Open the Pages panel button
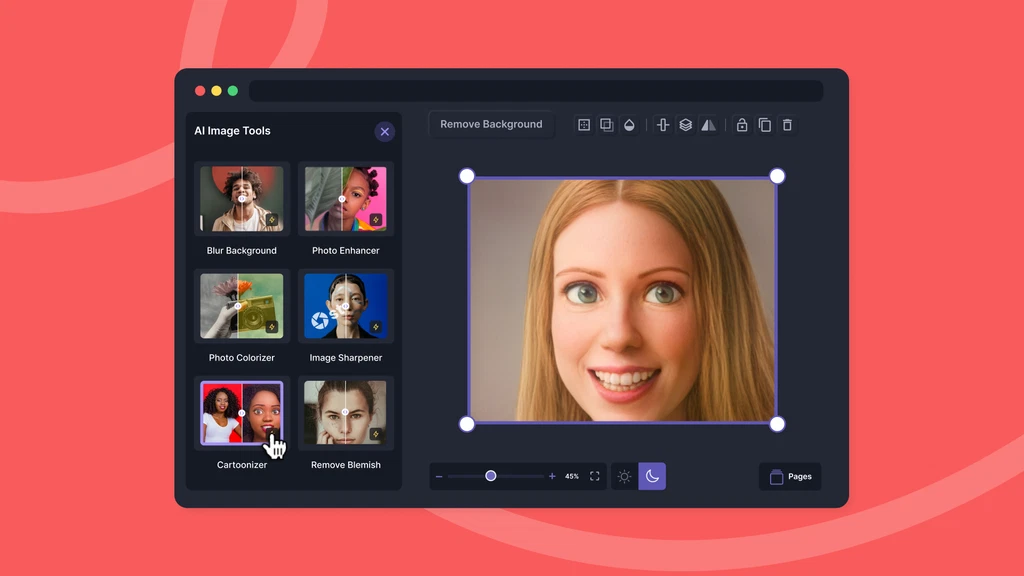1024x576 pixels. click(x=790, y=477)
